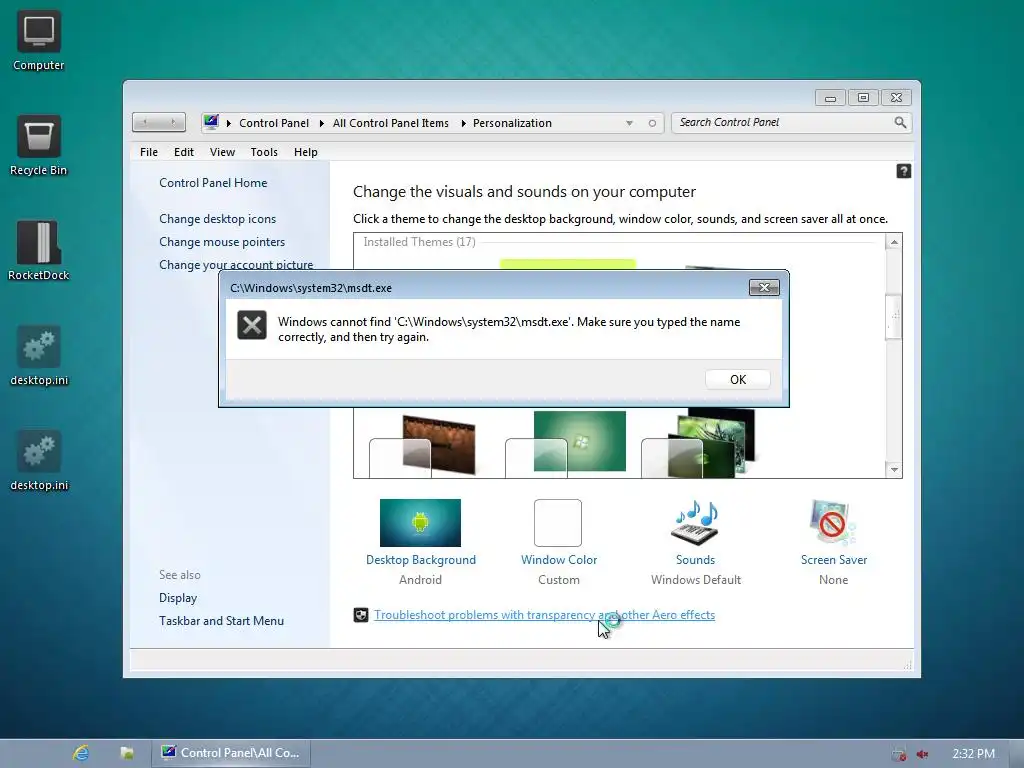
Task: Open the Desktop Background link
Action: pyautogui.click(x=421, y=560)
